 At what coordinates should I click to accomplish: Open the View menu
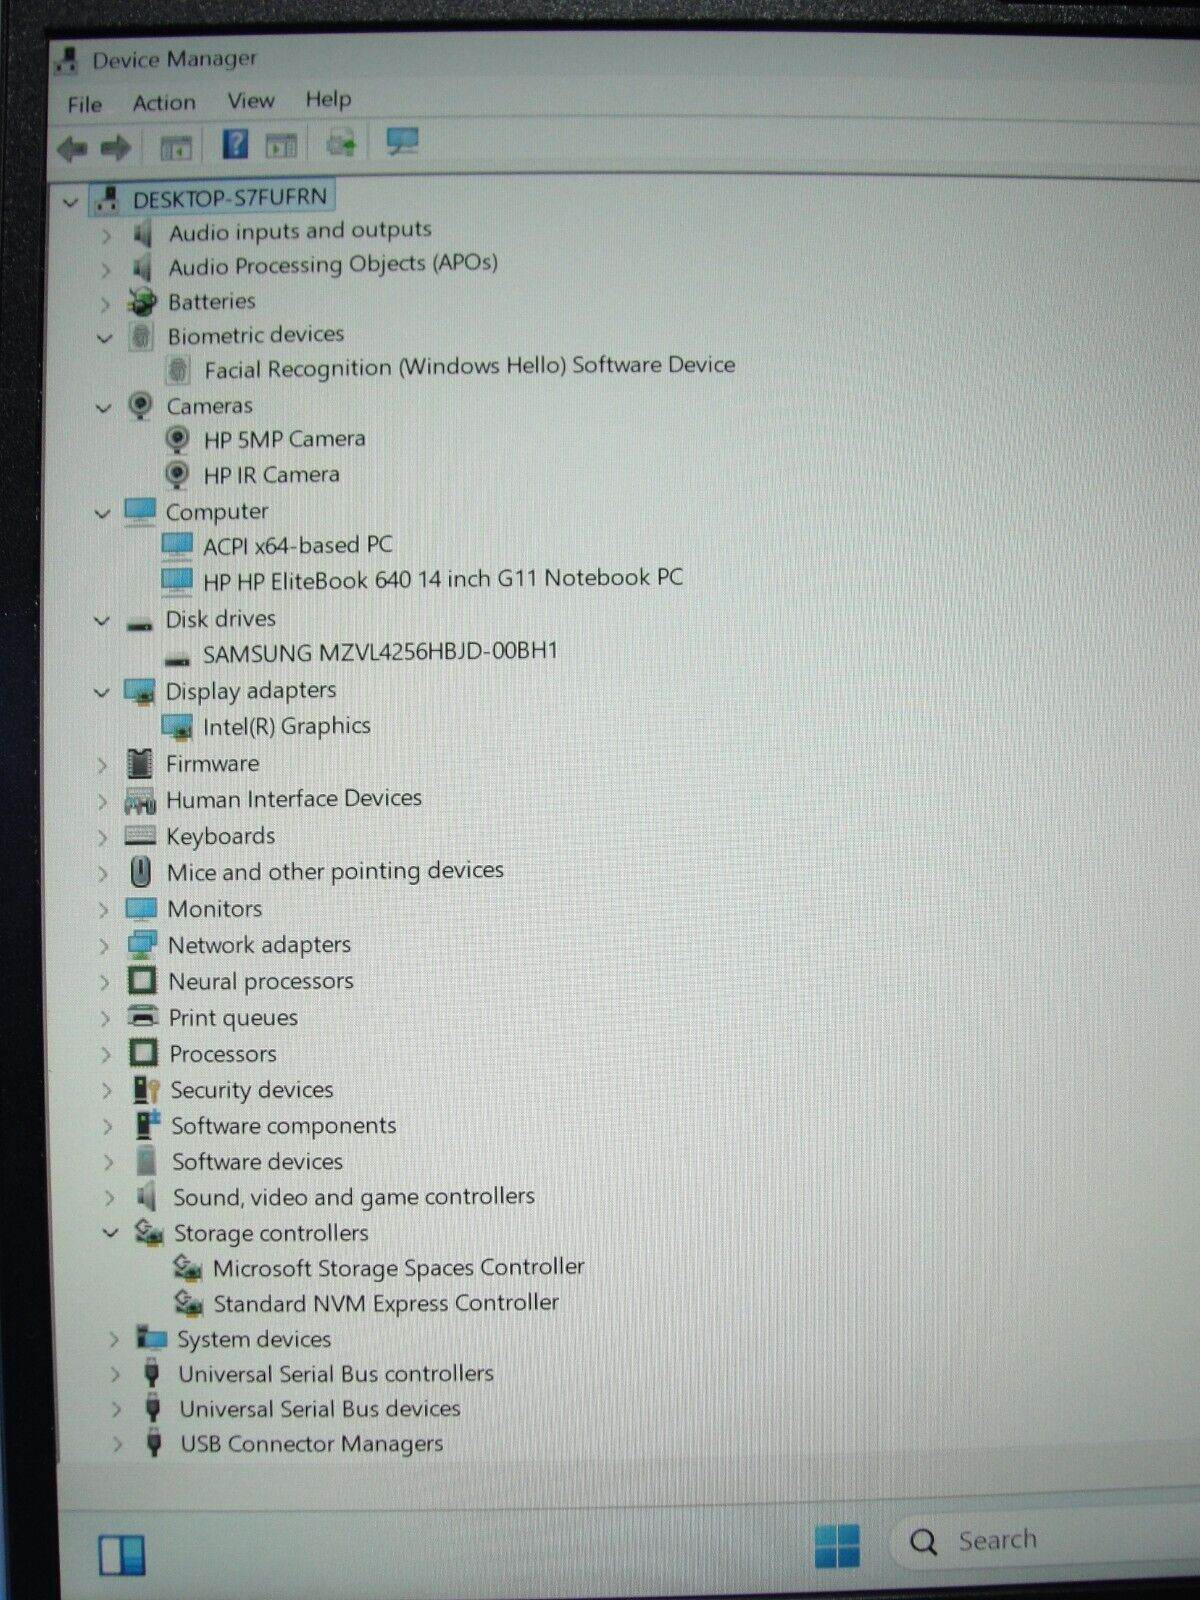[x=250, y=100]
